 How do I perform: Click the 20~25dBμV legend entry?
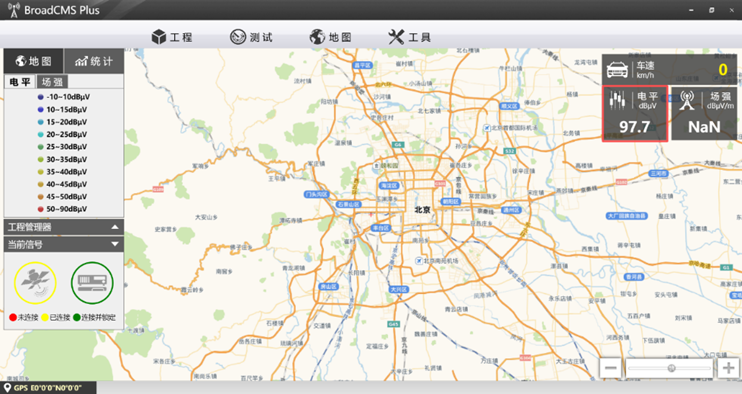(63, 134)
